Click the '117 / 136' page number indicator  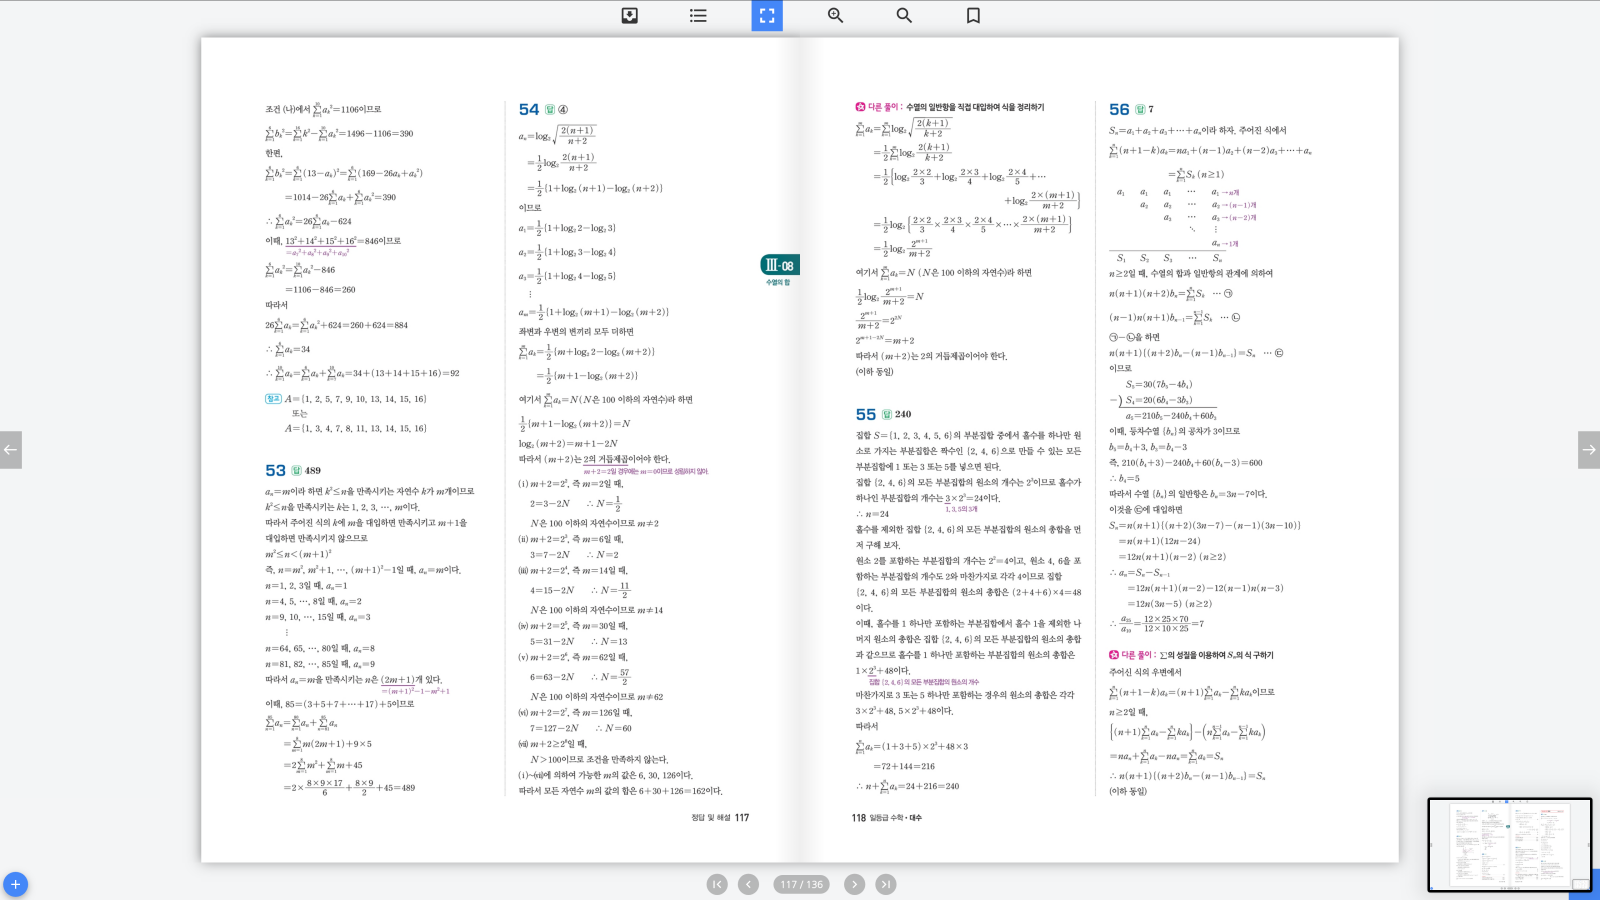[x=799, y=884]
